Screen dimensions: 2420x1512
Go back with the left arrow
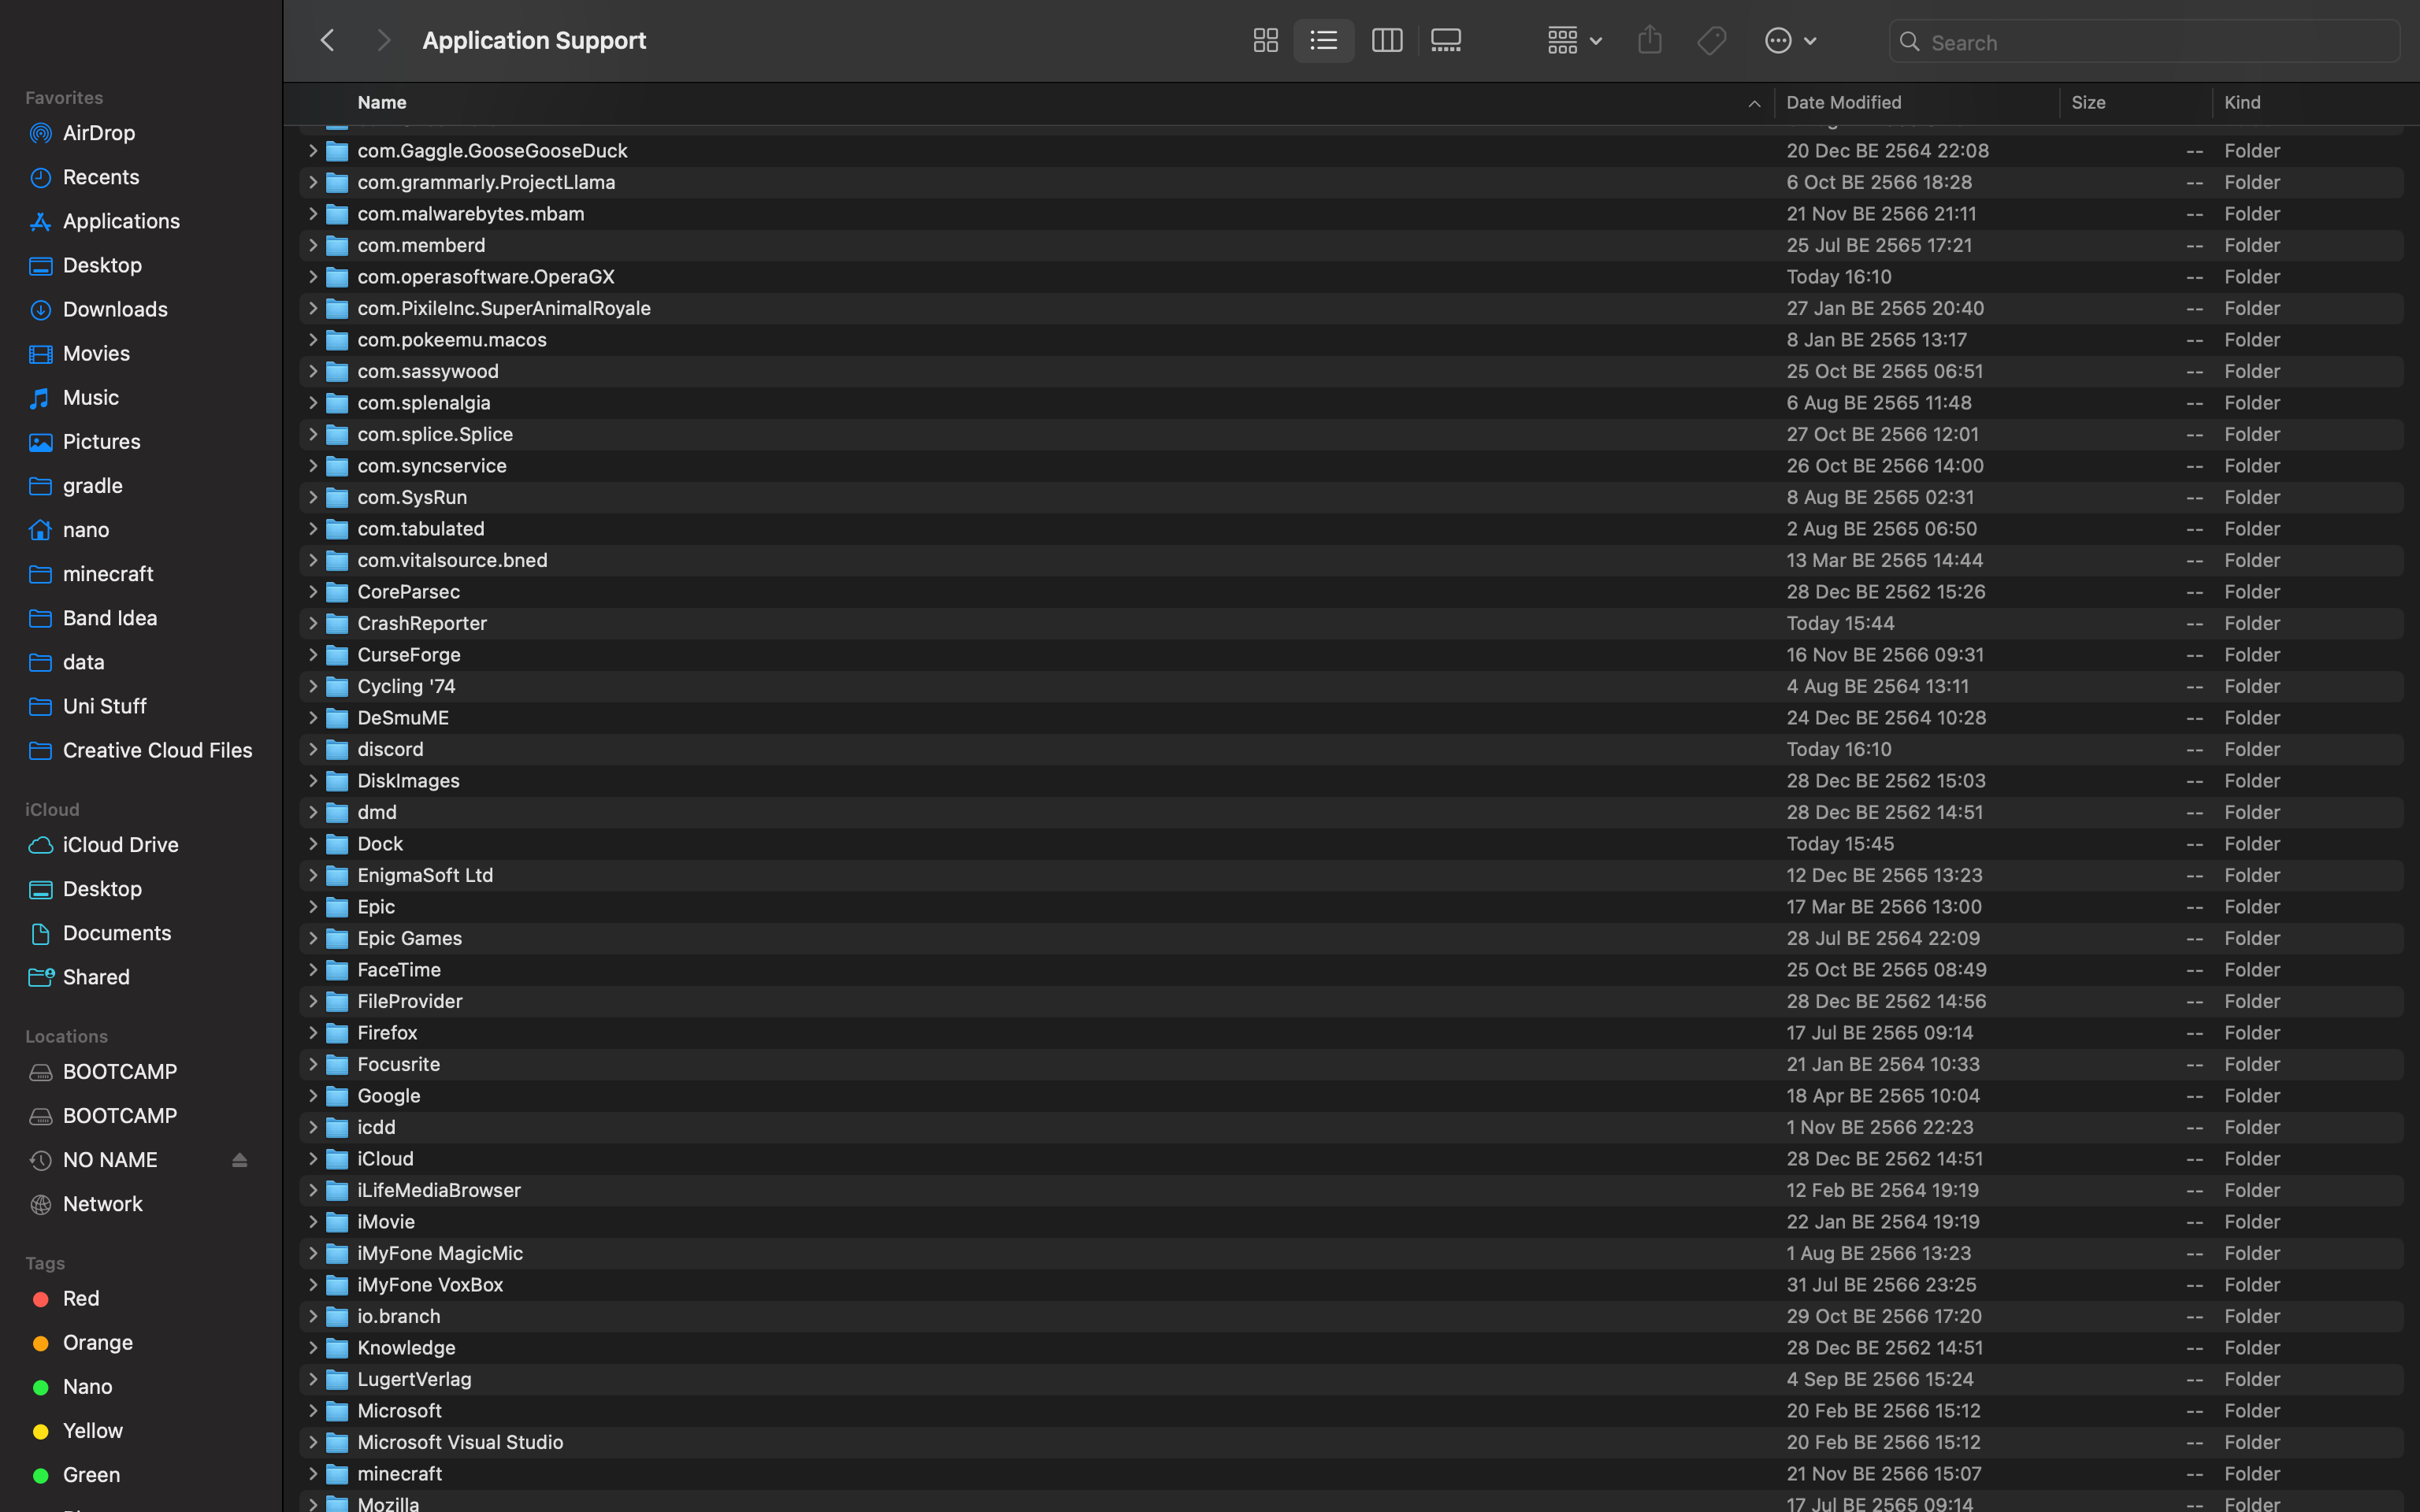coord(327,41)
